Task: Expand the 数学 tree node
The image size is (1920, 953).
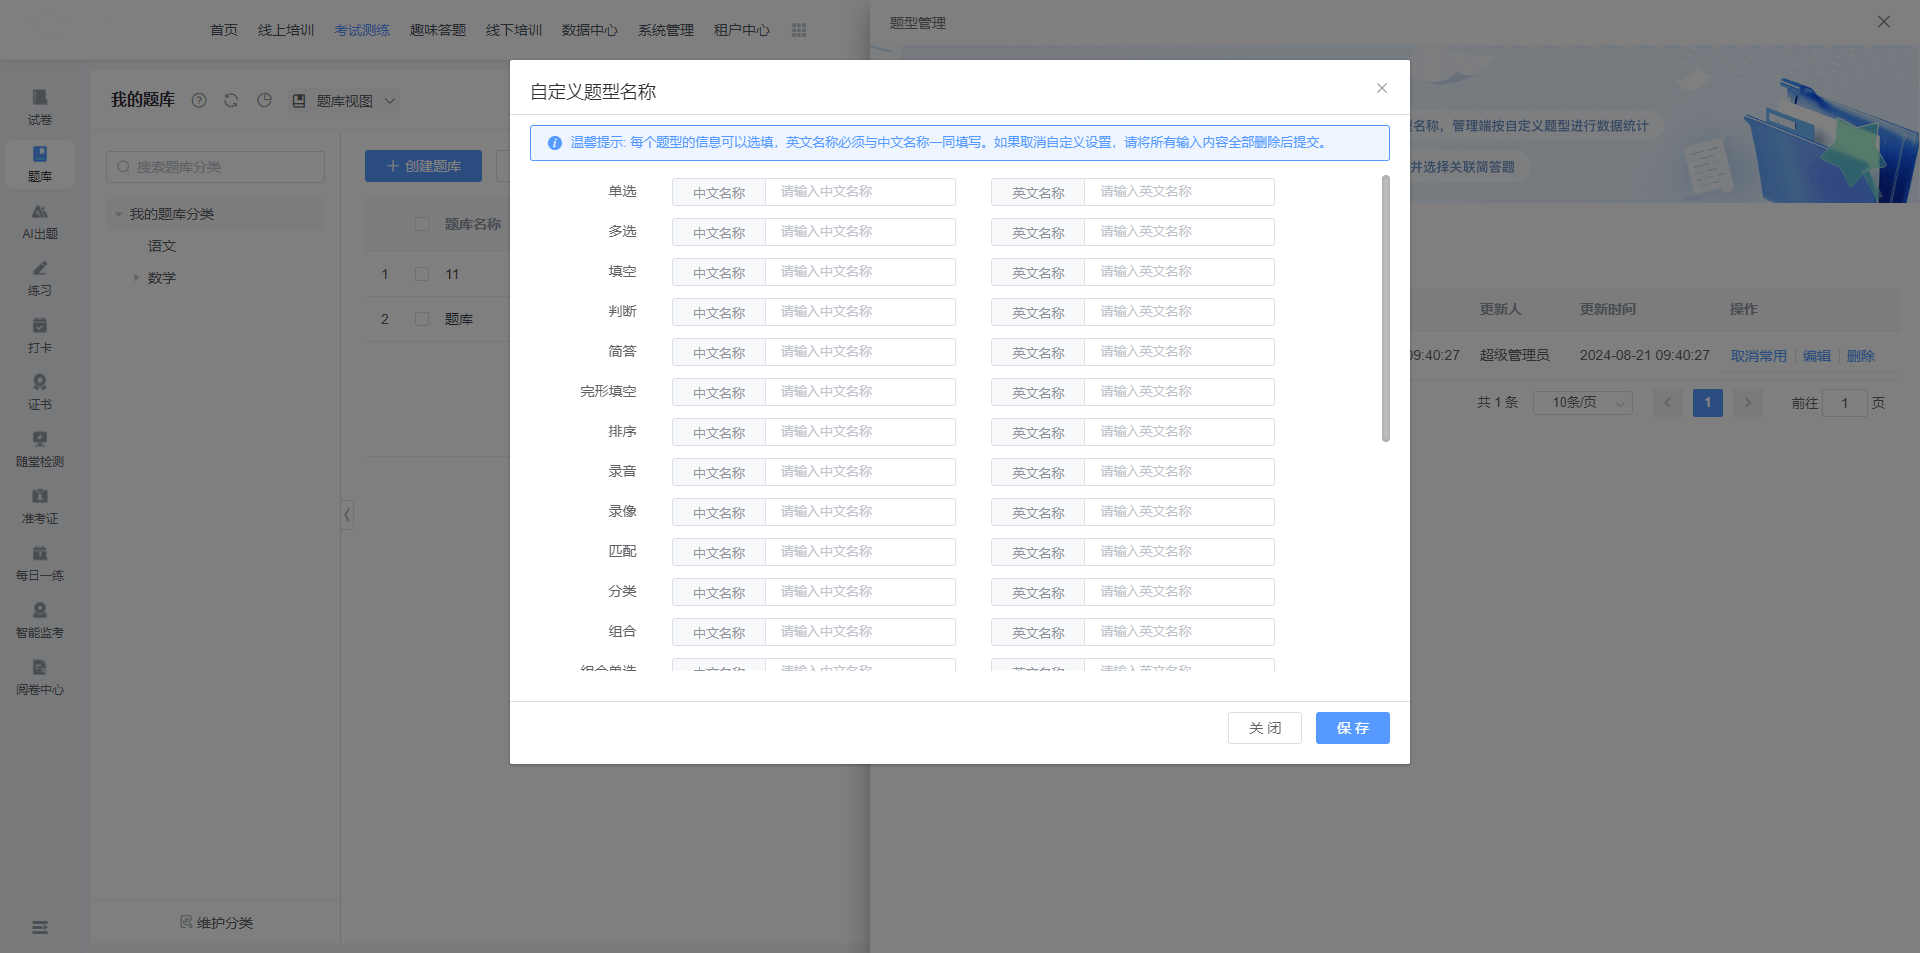Action: coord(137,278)
